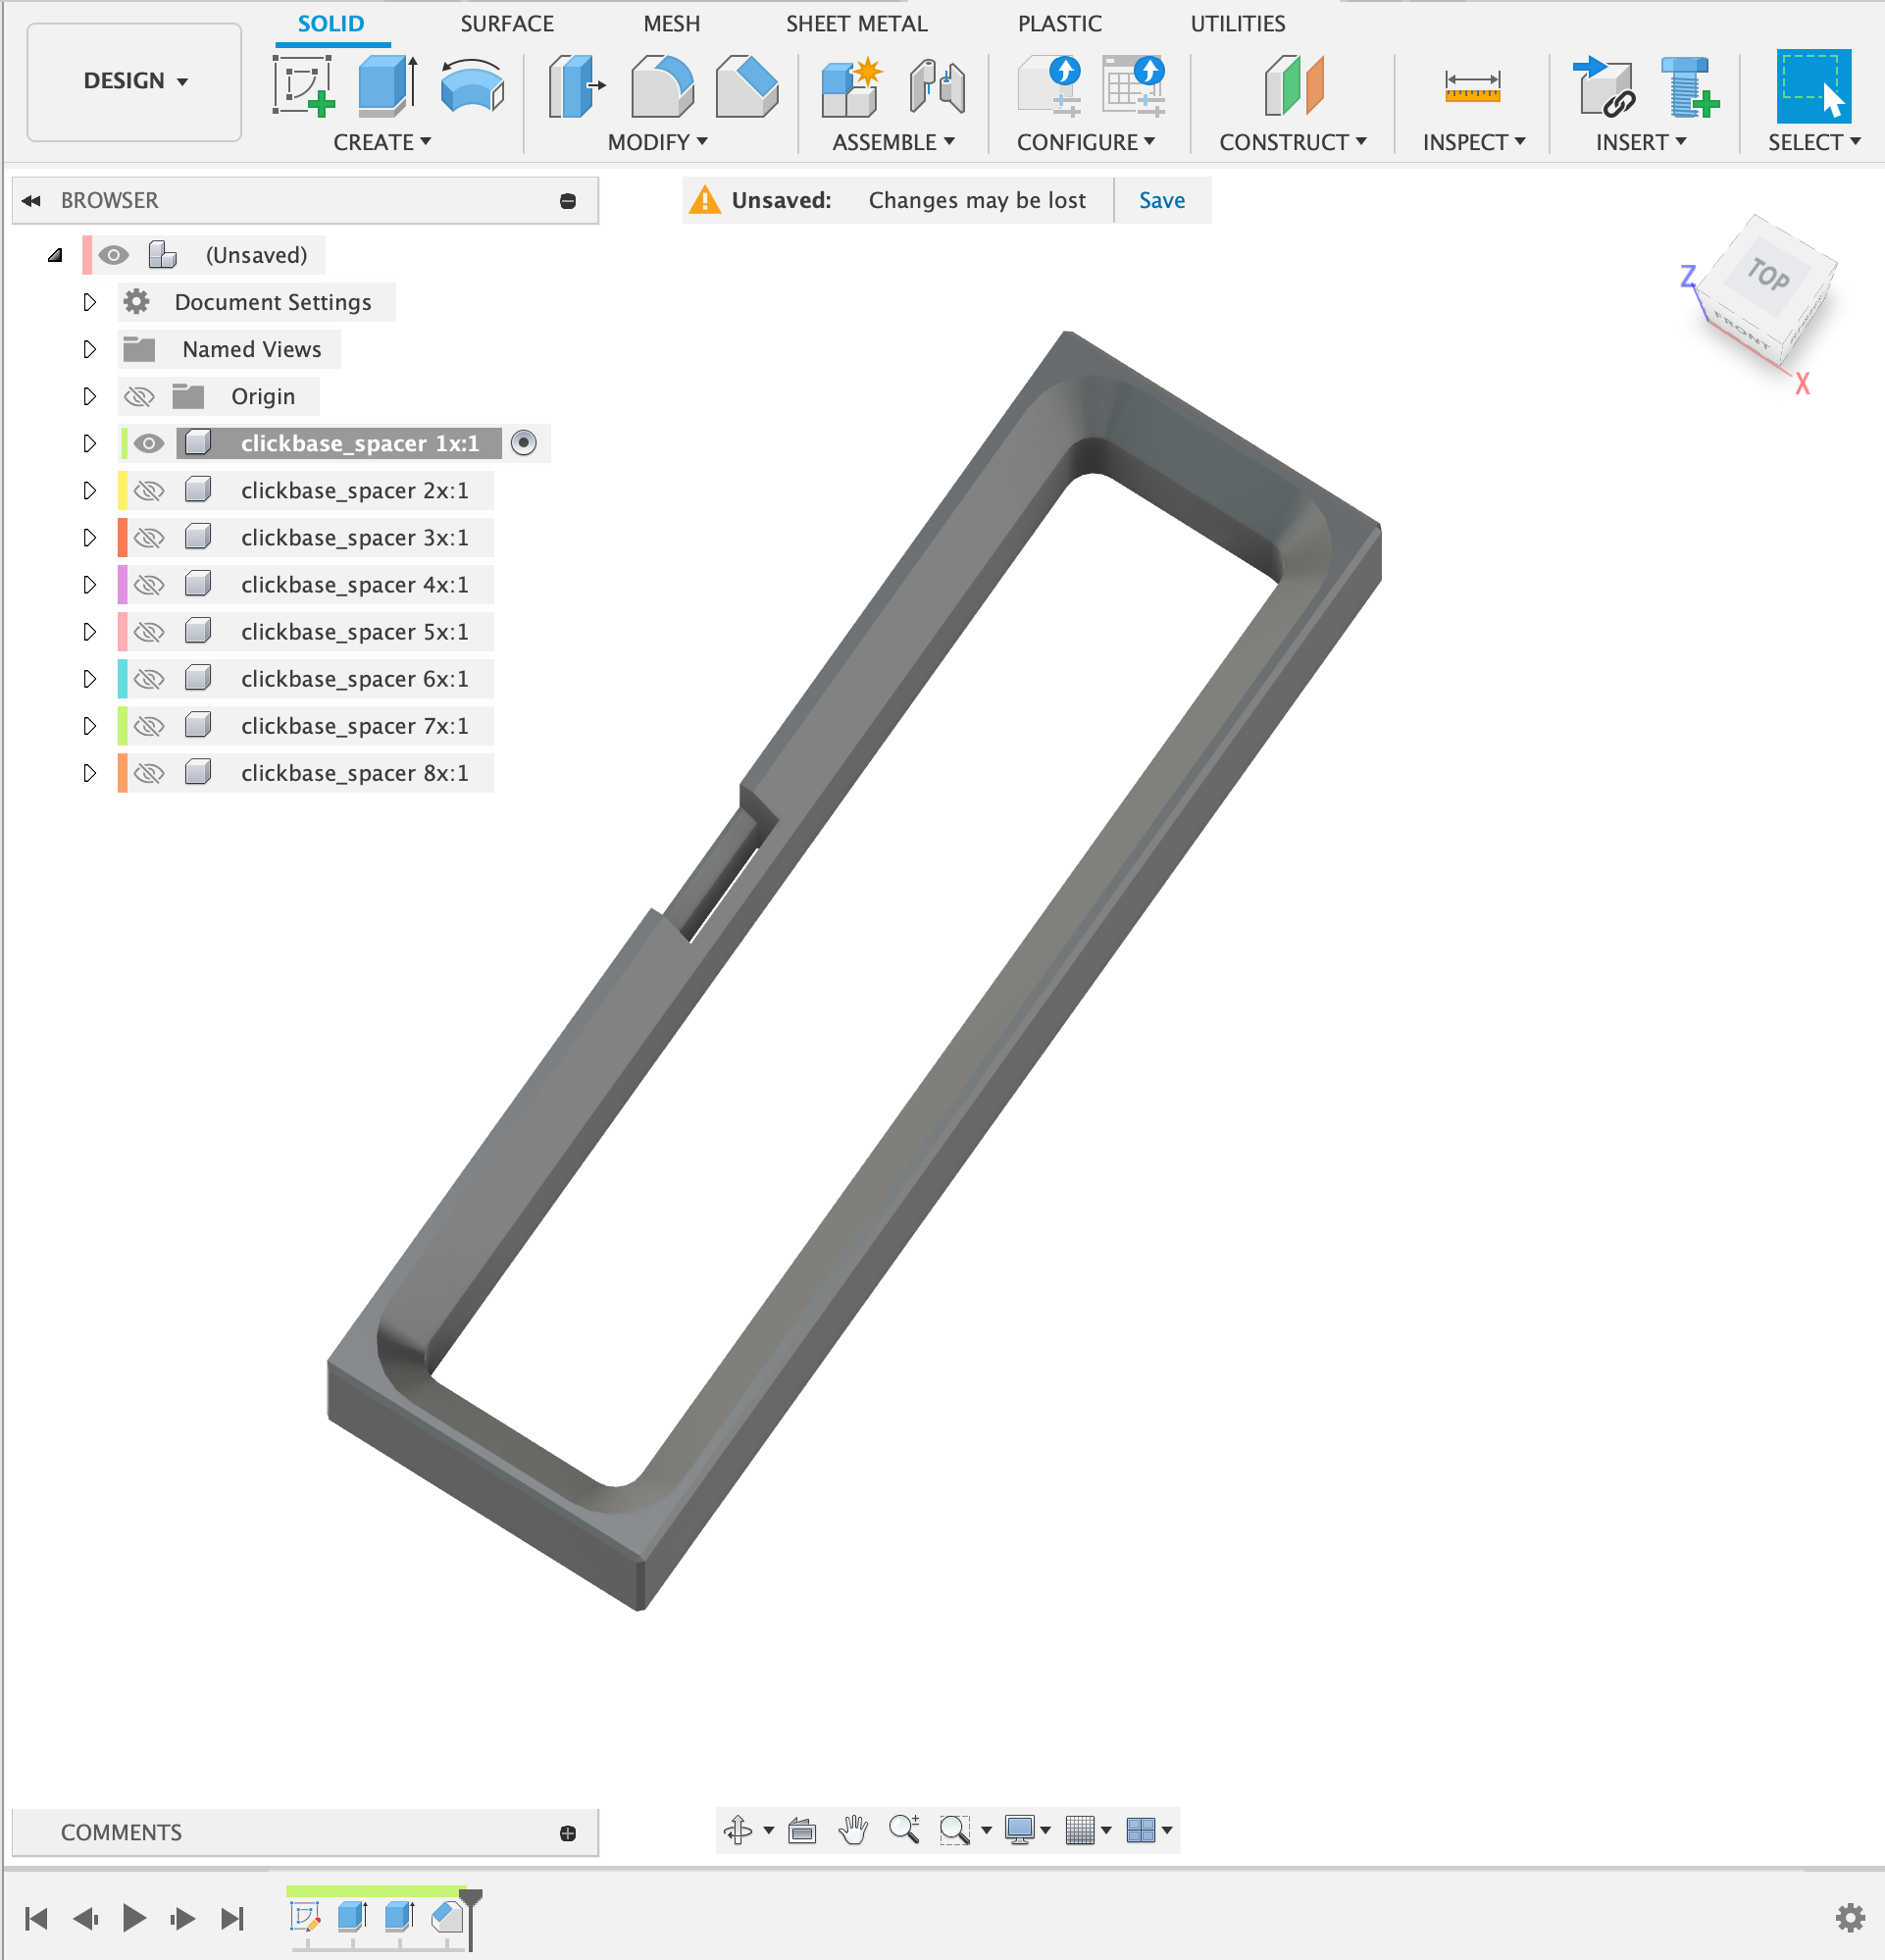
Task: Play the timeline
Action: pos(134,1917)
